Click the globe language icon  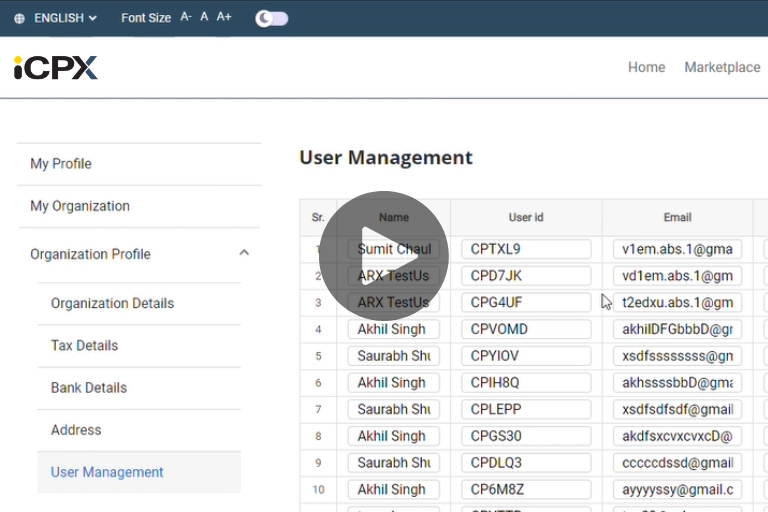20,18
